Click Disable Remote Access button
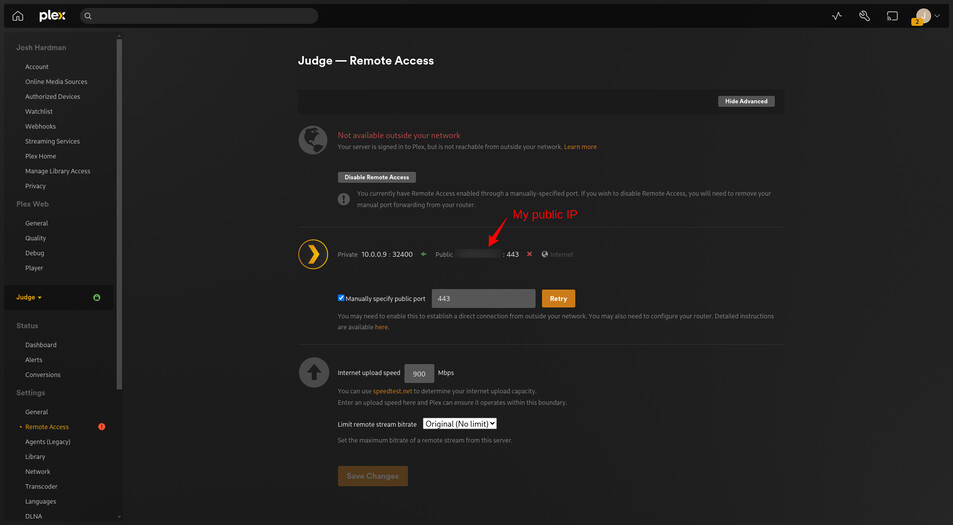The width and height of the screenshot is (953, 525). pos(377,177)
